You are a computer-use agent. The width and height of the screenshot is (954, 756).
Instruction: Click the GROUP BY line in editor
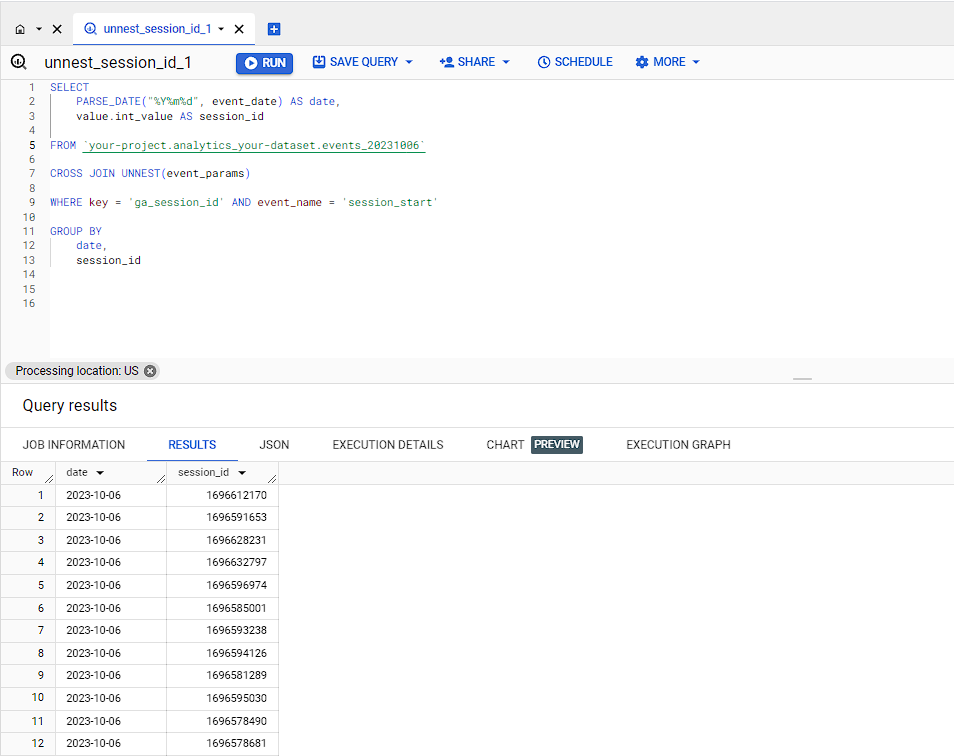[x=76, y=231]
